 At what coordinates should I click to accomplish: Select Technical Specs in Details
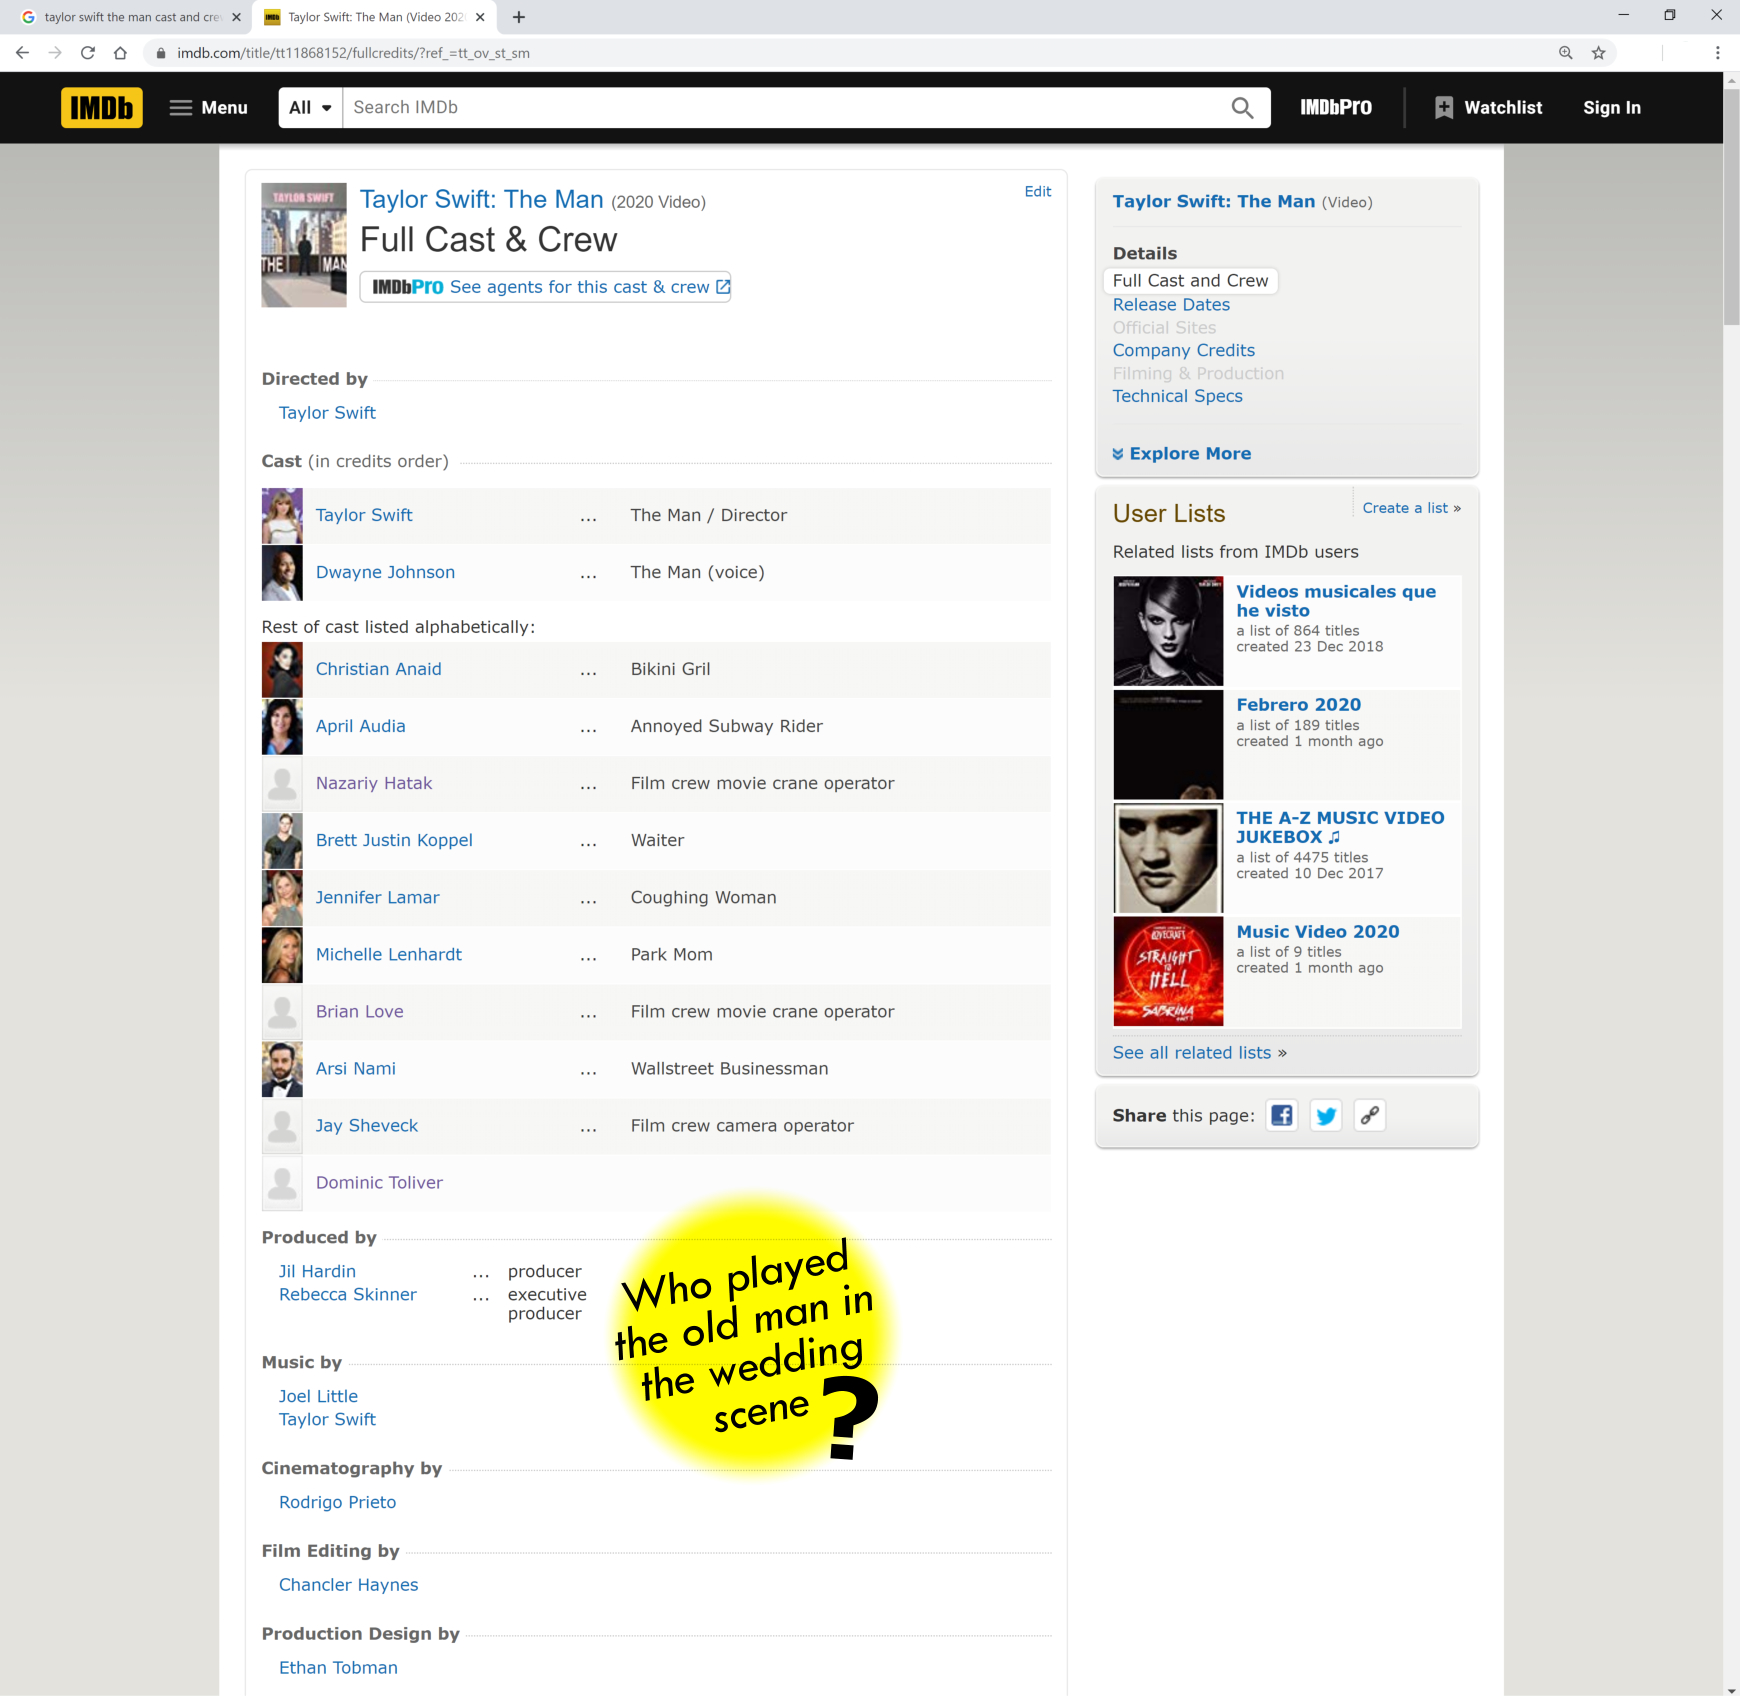[x=1177, y=396]
